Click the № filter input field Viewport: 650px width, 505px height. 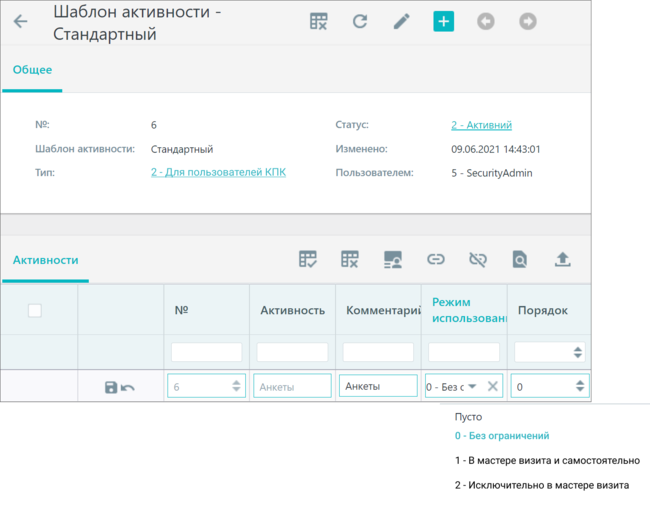[x=206, y=352]
